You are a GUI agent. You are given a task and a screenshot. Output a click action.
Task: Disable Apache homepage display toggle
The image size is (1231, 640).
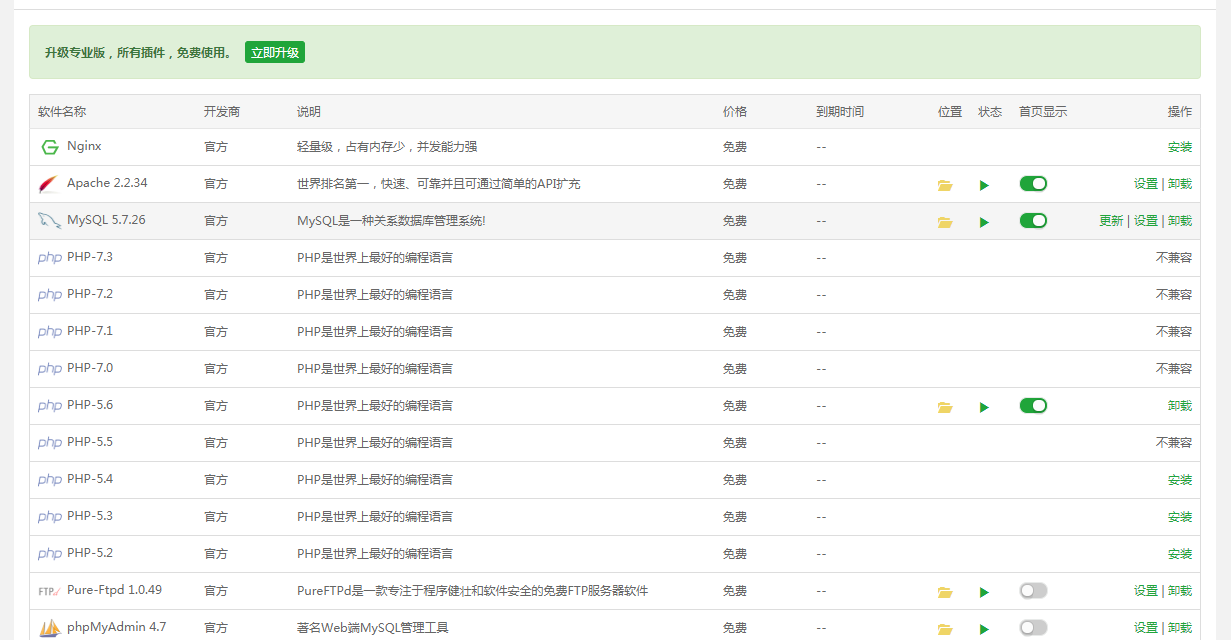point(1033,183)
